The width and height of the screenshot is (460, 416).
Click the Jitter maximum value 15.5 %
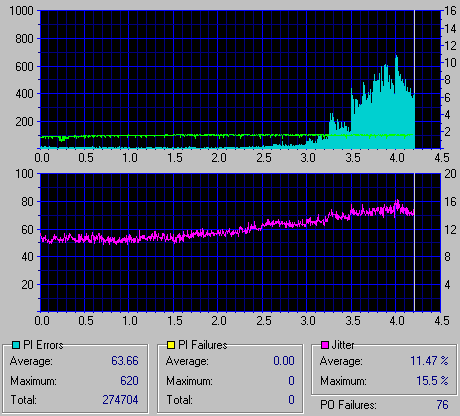point(432,381)
